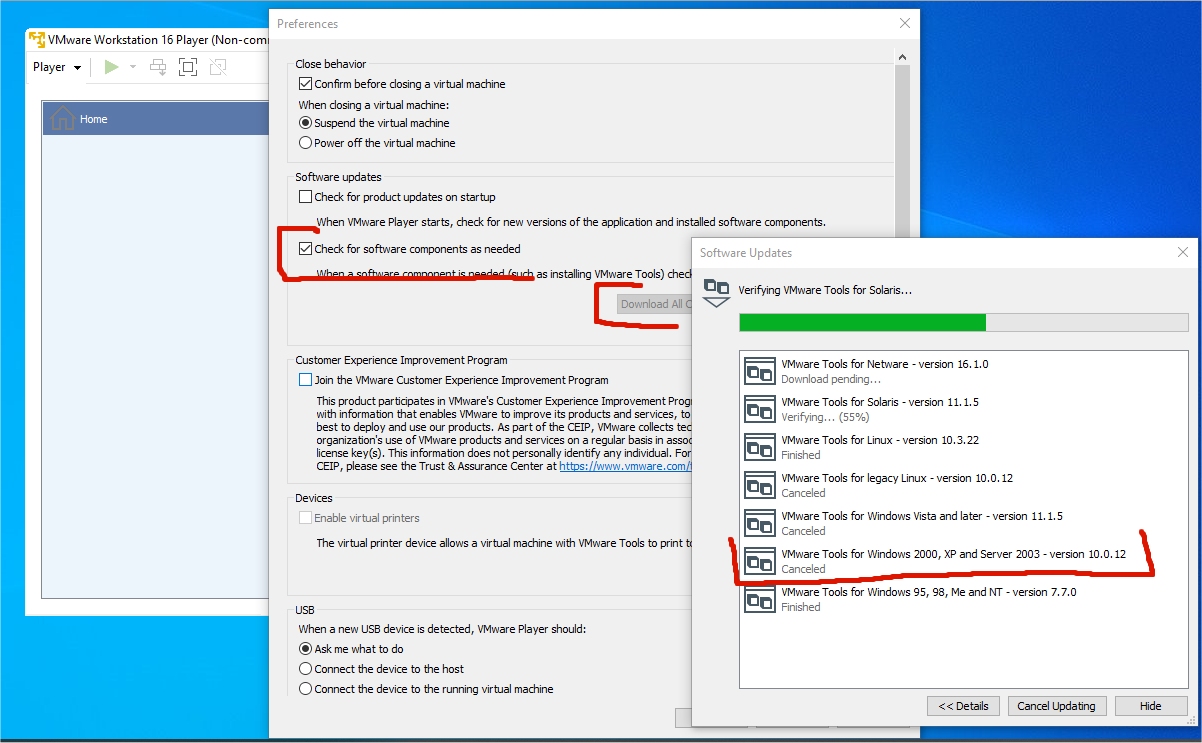Click the Download pending status under Netware
The width and height of the screenshot is (1202, 743).
pos(831,379)
